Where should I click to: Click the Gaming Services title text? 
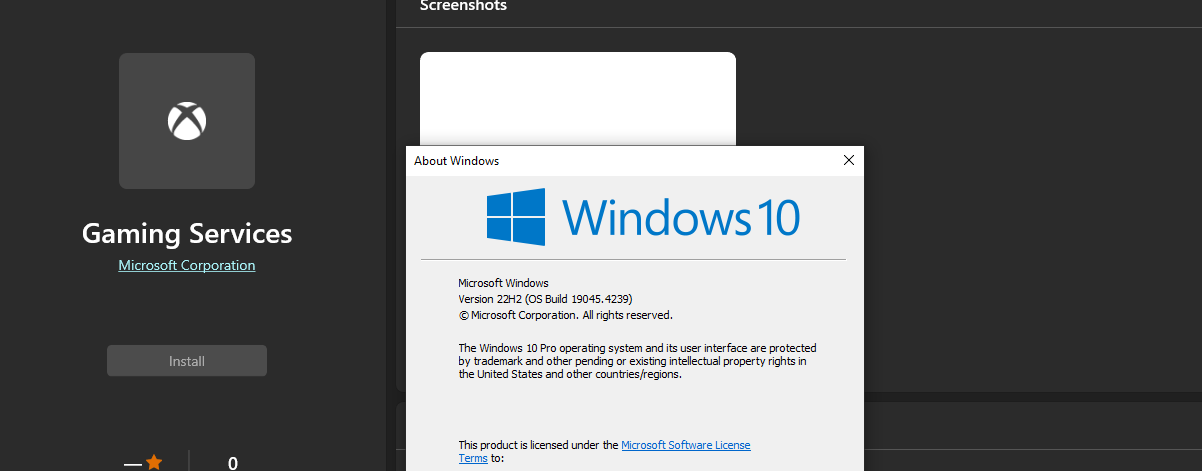point(187,234)
